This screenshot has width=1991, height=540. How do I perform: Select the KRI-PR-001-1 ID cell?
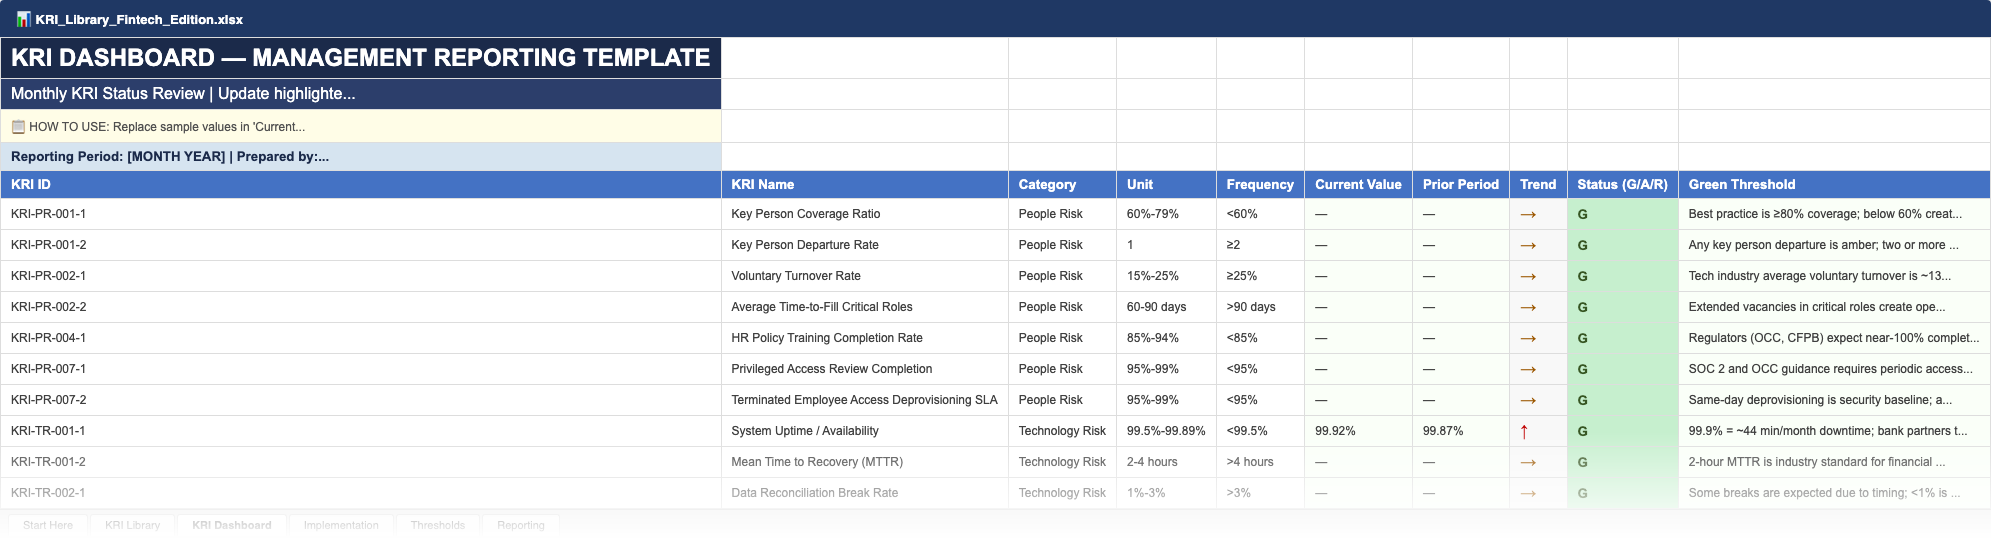(x=361, y=214)
